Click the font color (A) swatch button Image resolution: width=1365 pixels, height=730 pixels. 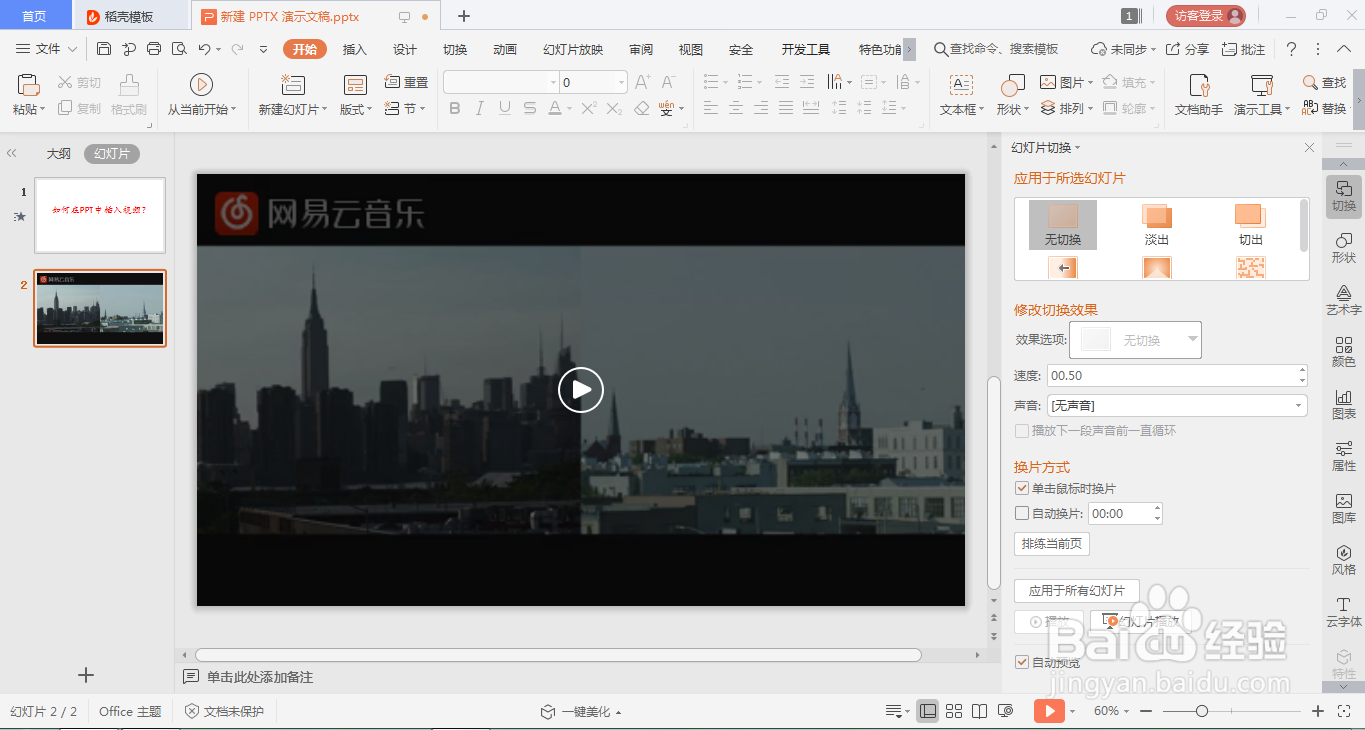554,108
